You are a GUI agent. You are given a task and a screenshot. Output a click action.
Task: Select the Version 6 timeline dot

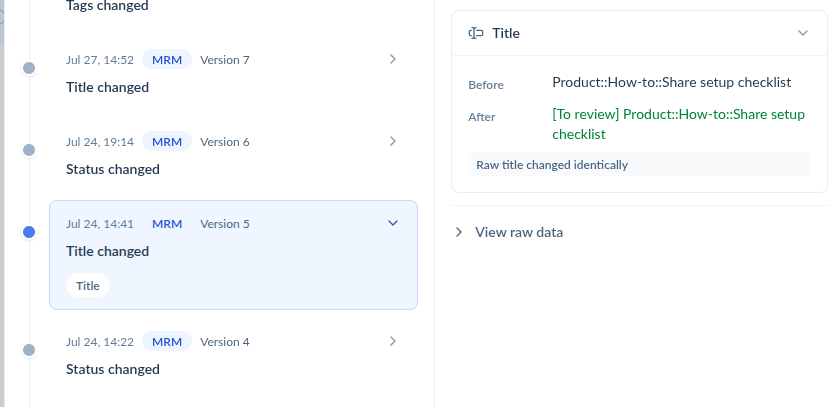pyautogui.click(x=29, y=150)
